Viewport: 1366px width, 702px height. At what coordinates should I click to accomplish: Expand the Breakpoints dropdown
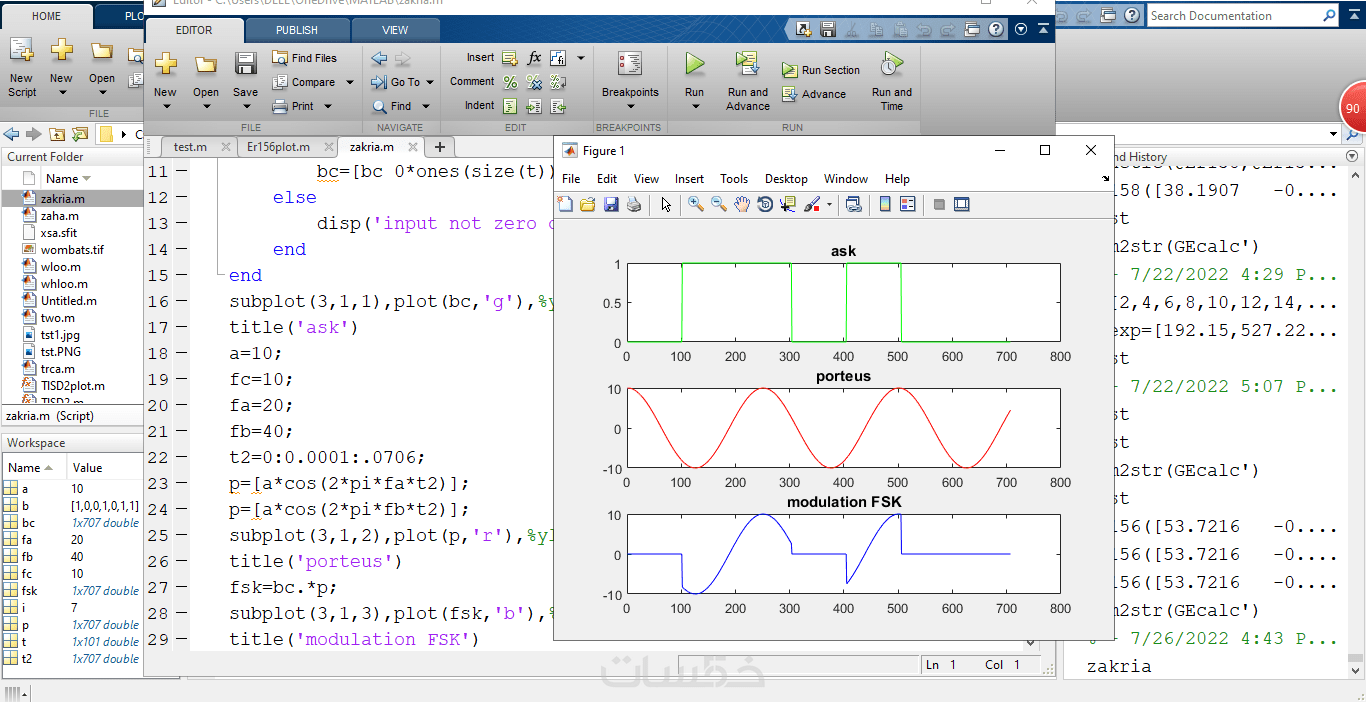coord(630,106)
